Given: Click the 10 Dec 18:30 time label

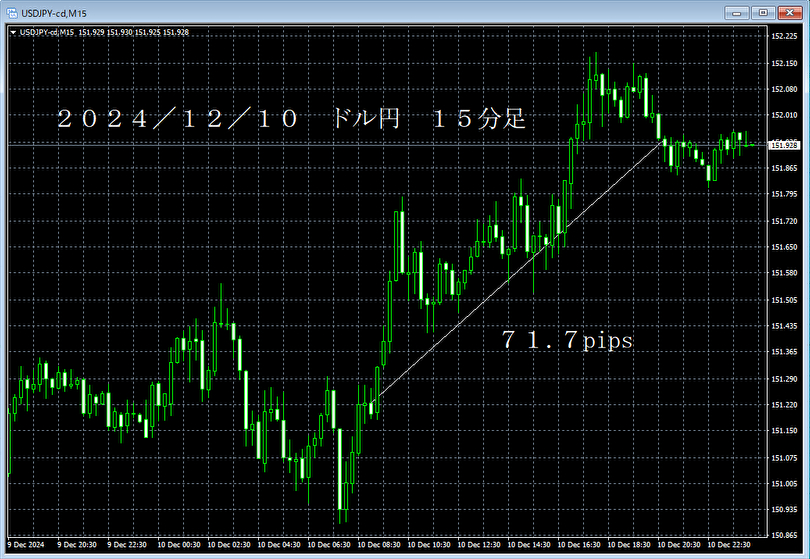Looking at the screenshot, I should (629, 545).
